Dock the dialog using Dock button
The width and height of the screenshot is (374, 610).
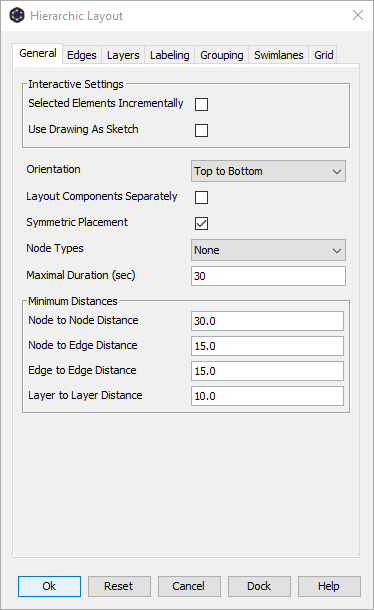point(259,586)
